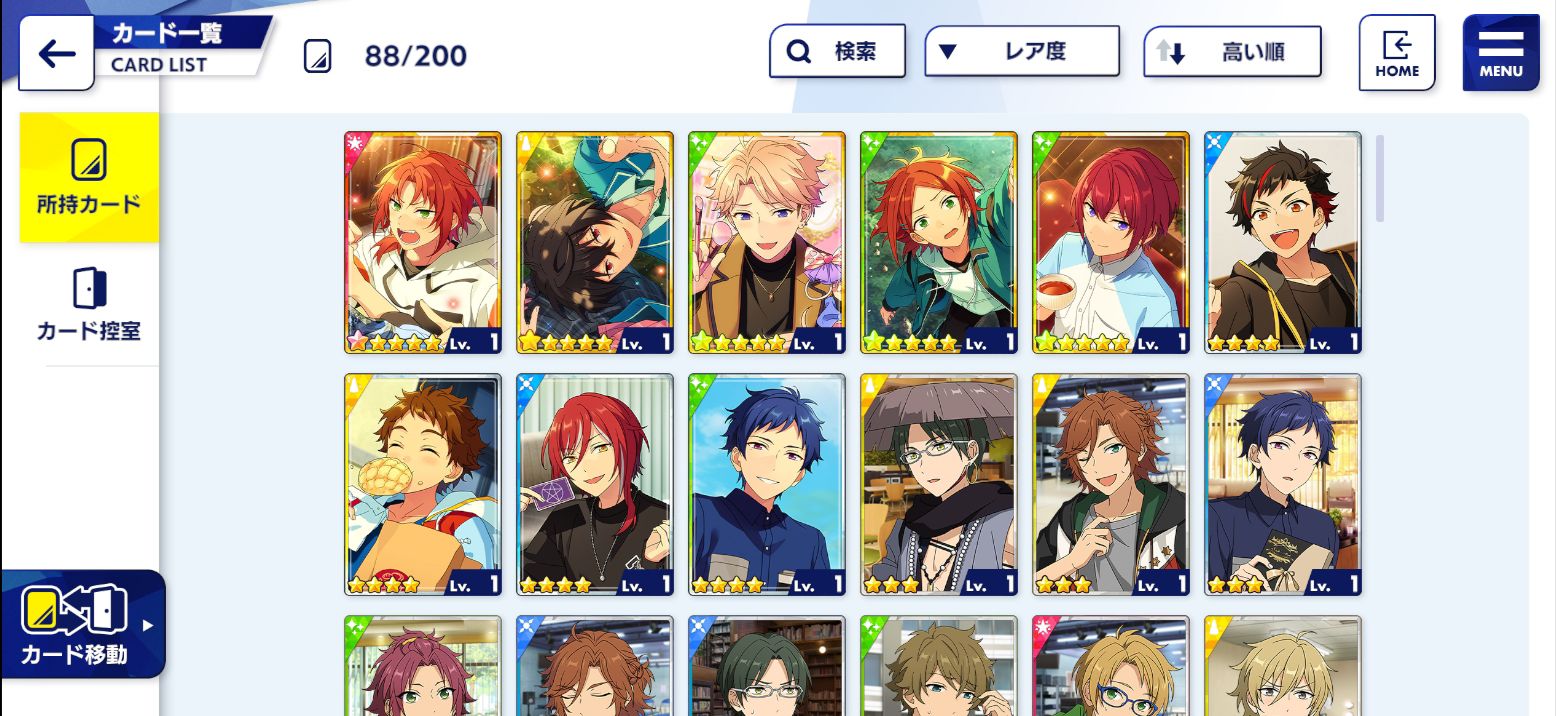Select the purple tarot card holder card
Viewport: 1556px width, 716px height.
(x=595, y=485)
